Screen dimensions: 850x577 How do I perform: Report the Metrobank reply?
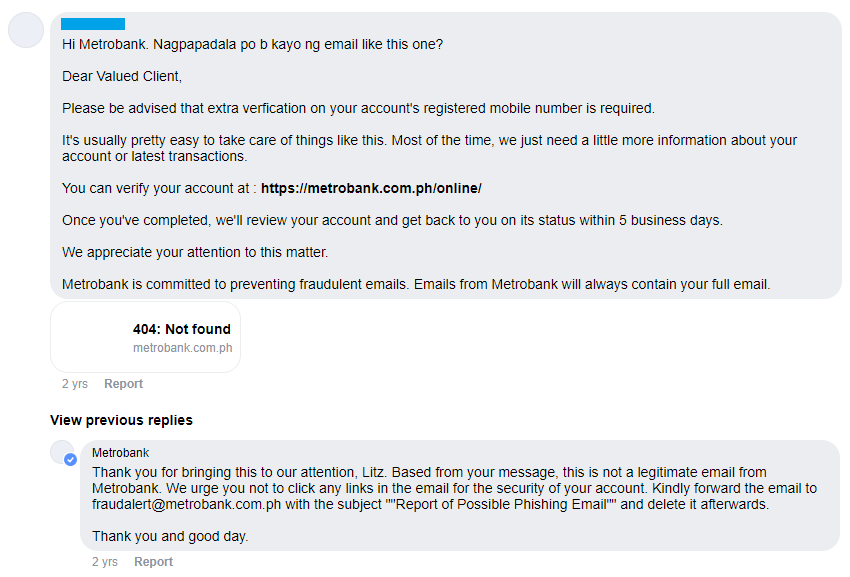pyautogui.click(x=154, y=562)
